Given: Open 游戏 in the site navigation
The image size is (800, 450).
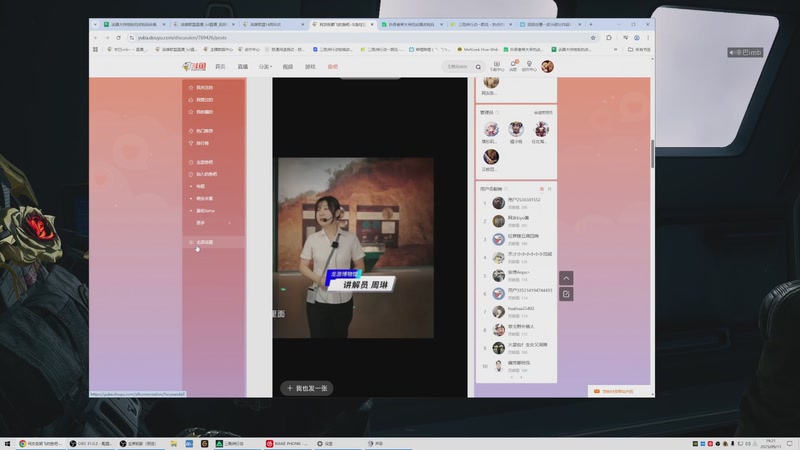Looking at the screenshot, I should click(310, 67).
